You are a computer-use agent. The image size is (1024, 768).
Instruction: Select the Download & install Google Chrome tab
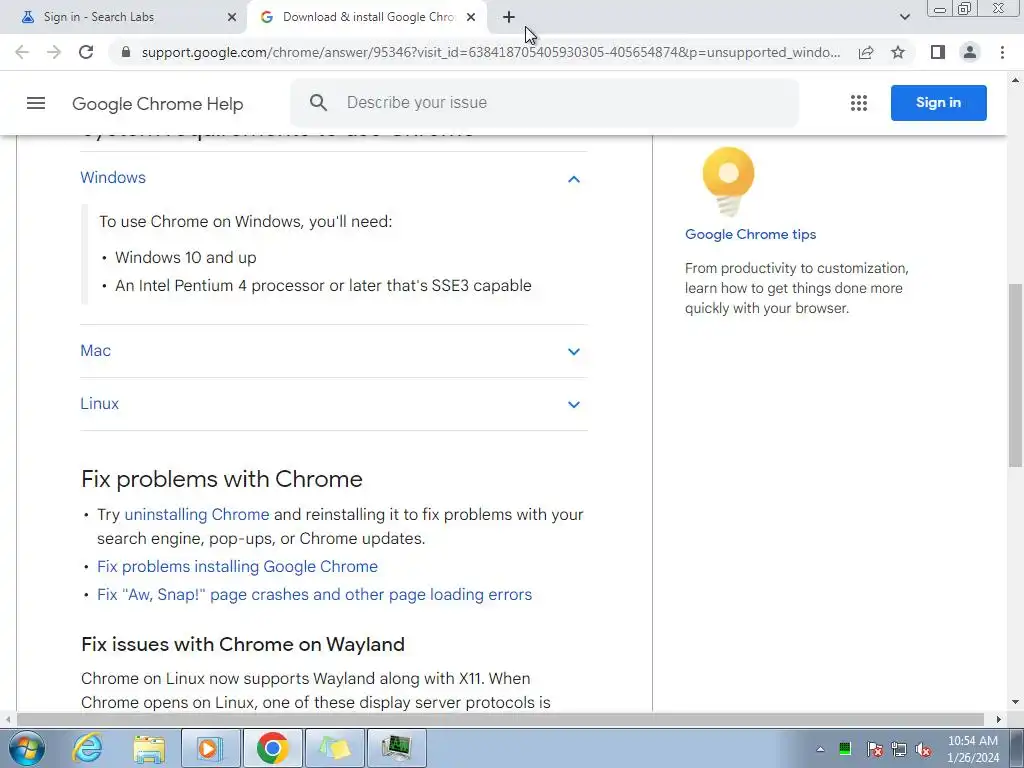pos(368,17)
